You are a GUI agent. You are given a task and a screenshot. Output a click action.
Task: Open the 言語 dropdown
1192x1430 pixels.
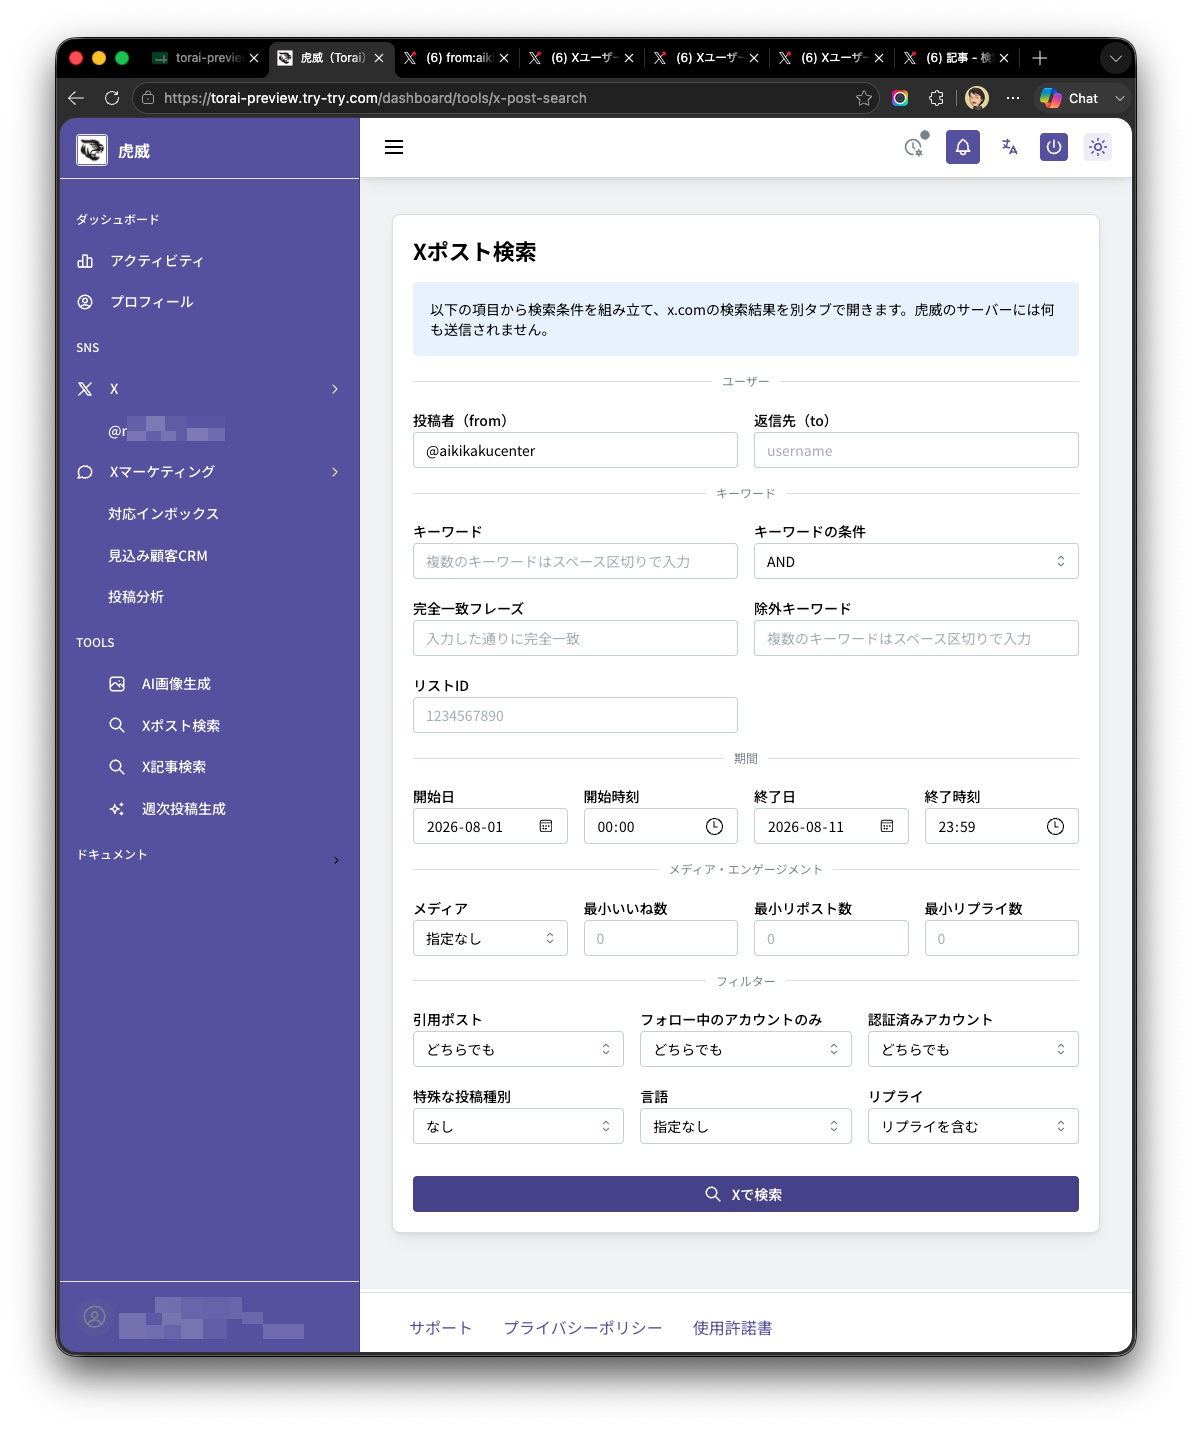pos(745,1126)
